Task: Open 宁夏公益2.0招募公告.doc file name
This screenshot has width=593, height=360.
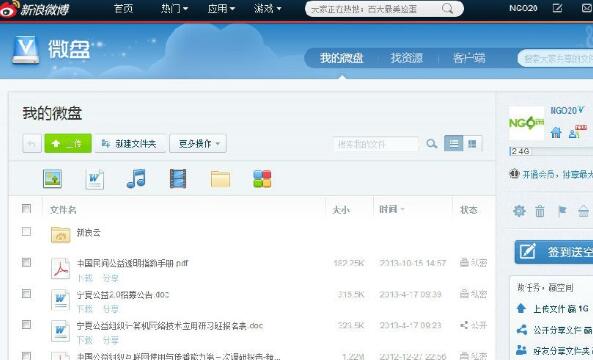Action: [123, 294]
